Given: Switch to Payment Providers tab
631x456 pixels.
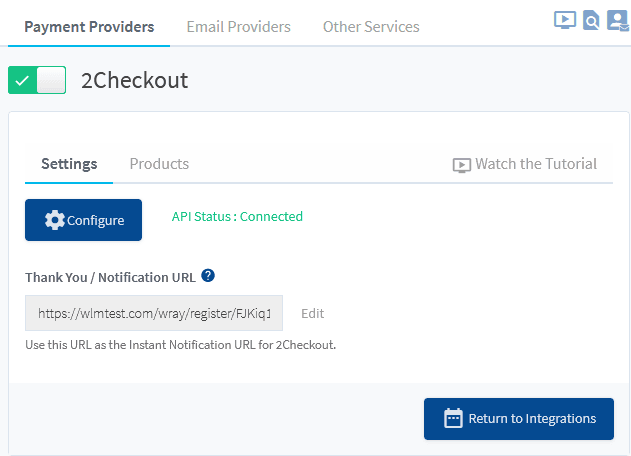Looking at the screenshot, I should [x=89, y=27].
